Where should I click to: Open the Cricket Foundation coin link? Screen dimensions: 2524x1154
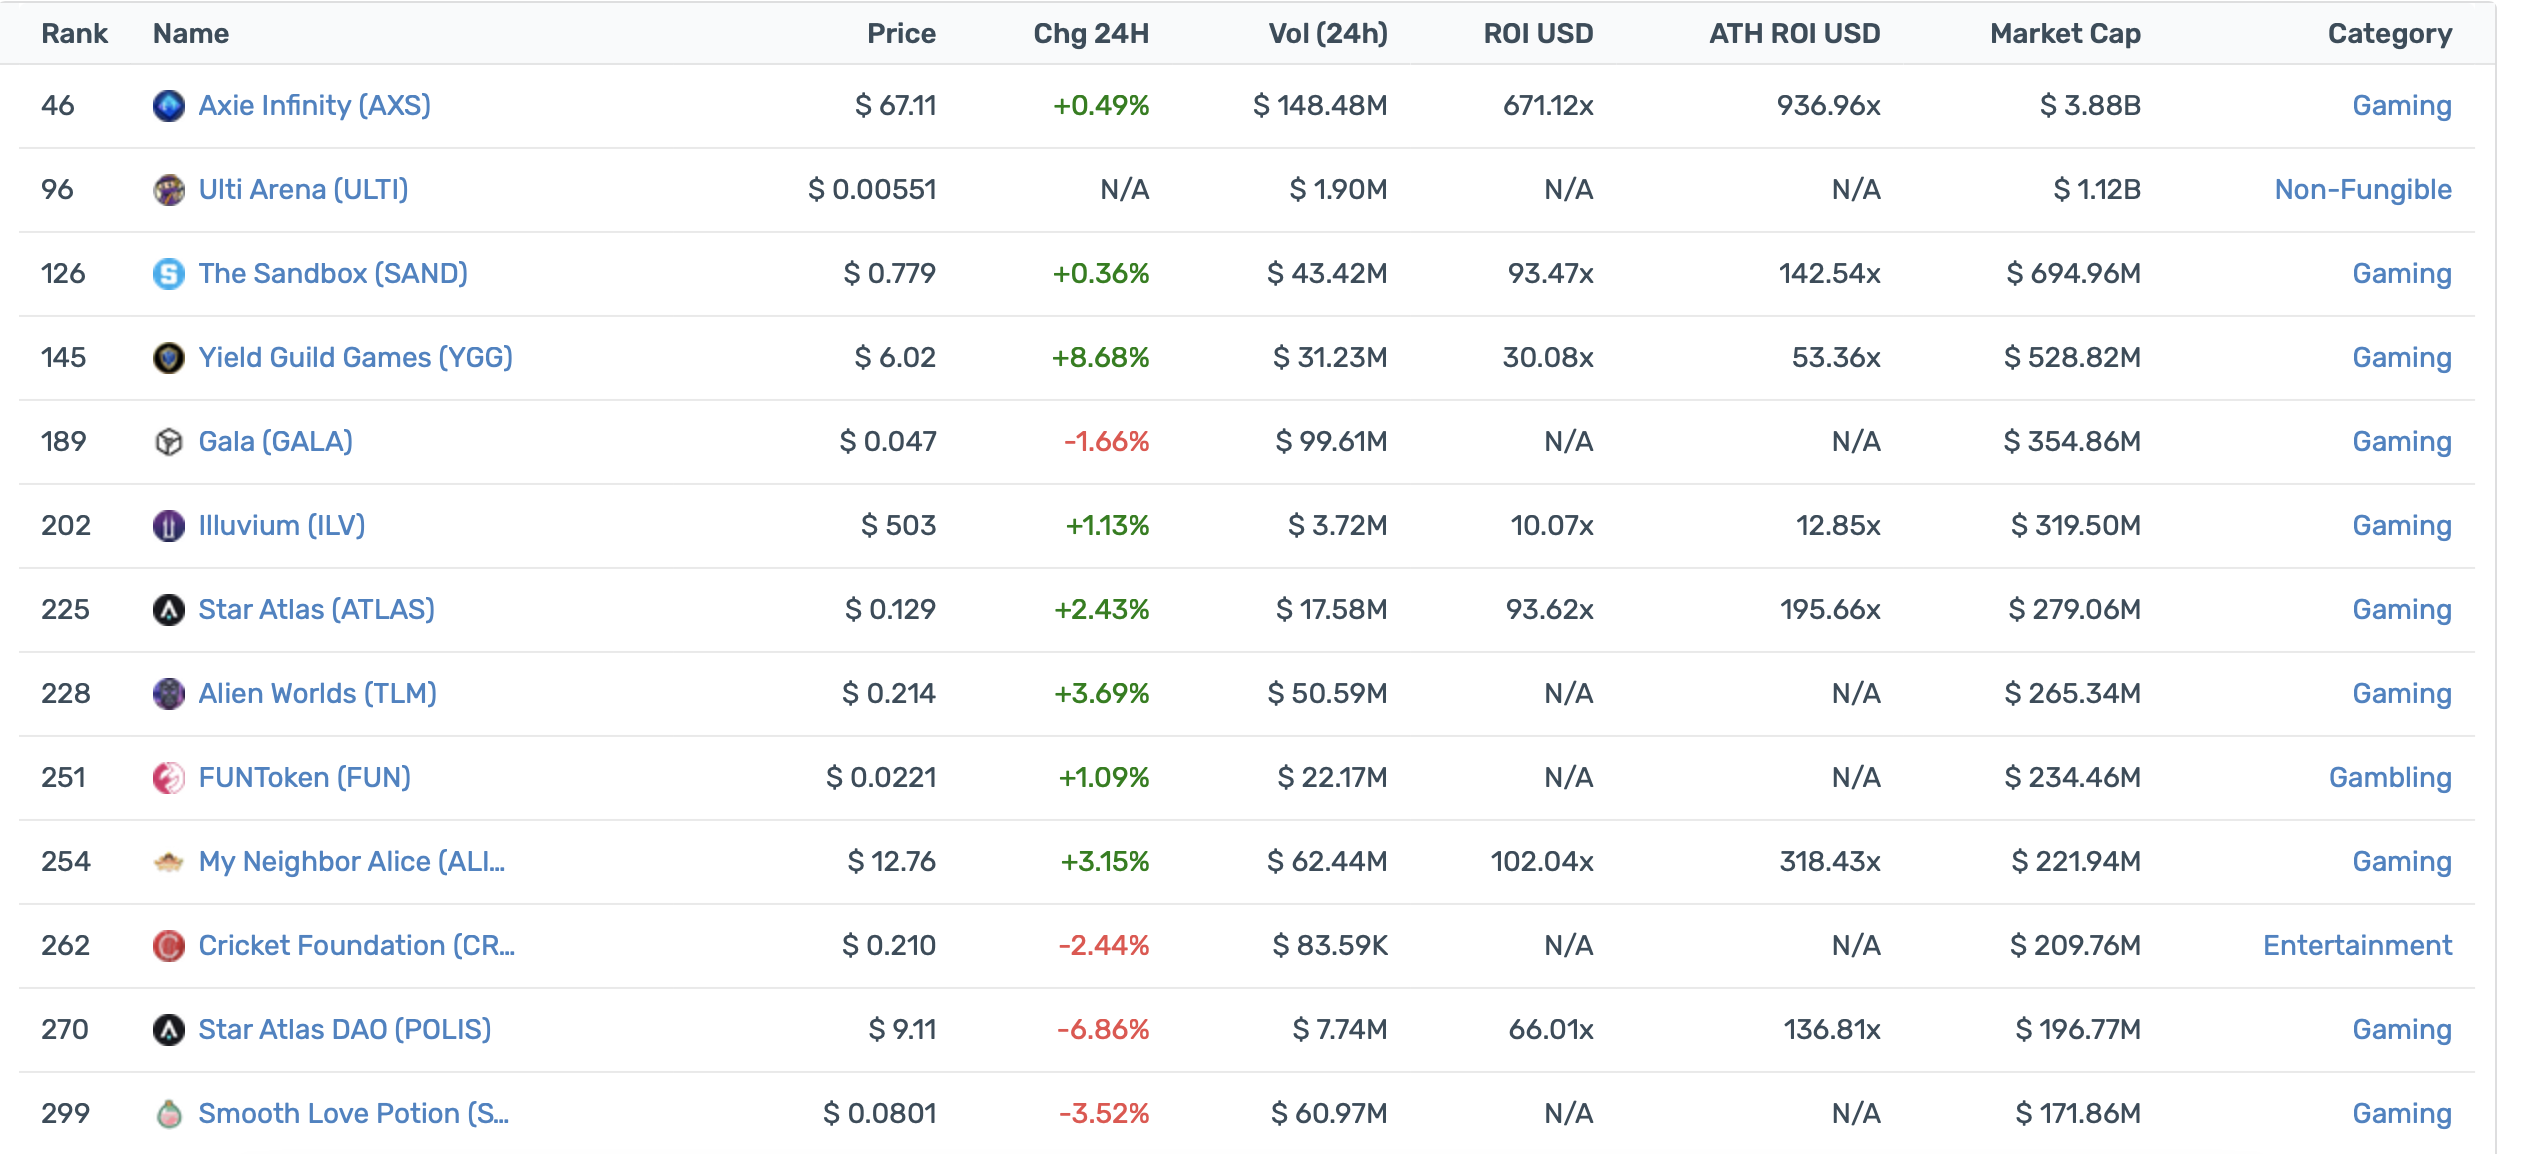coord(356,946)
